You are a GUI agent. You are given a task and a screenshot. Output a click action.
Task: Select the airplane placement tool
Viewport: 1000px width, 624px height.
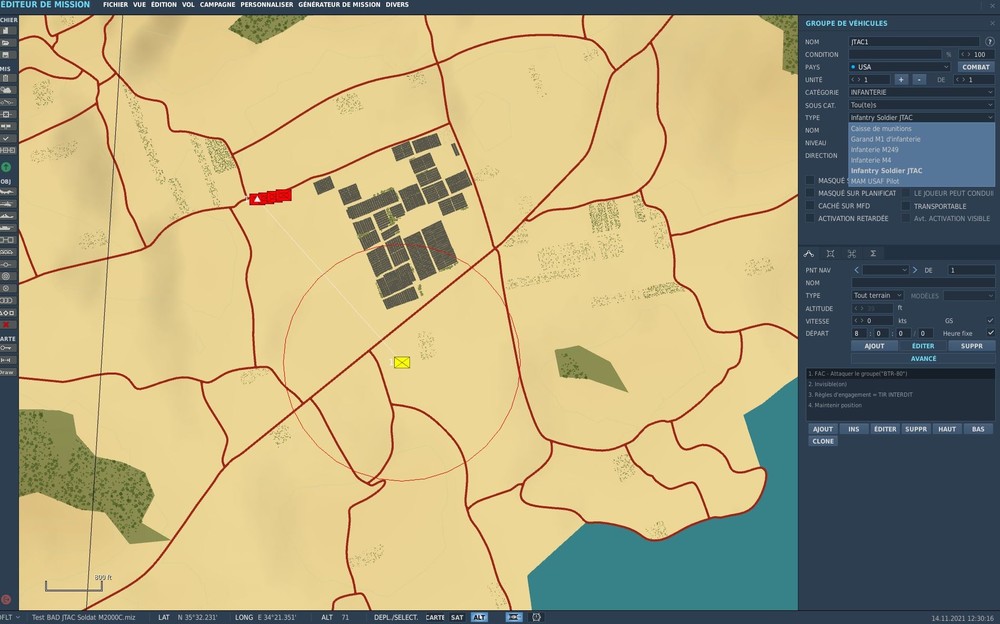(x=7, y=192)
